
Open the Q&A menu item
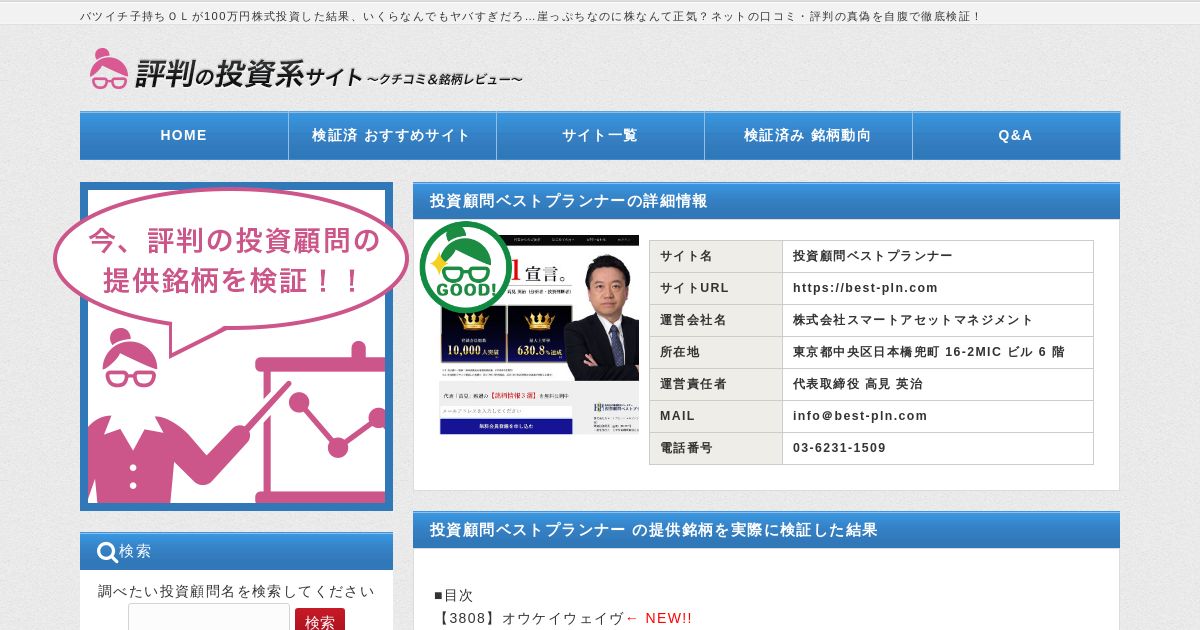pyautogui.click(x=1016, y=136)
